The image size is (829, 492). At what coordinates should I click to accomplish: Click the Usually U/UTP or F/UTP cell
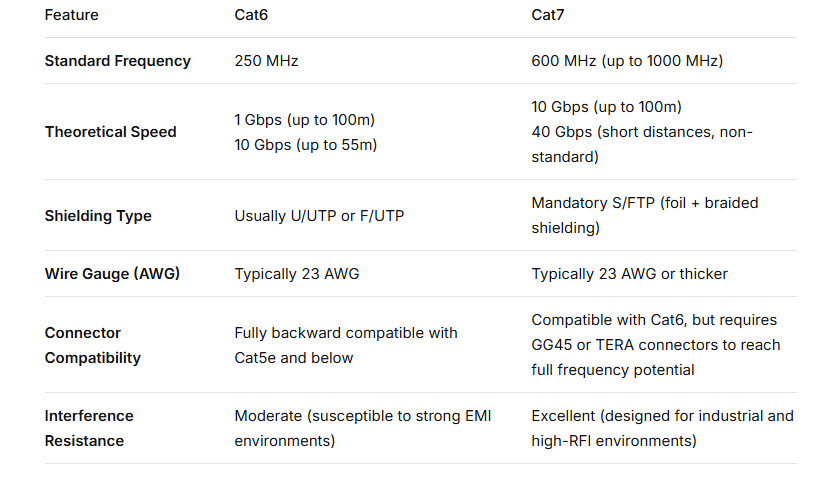[x=319, y=216]
